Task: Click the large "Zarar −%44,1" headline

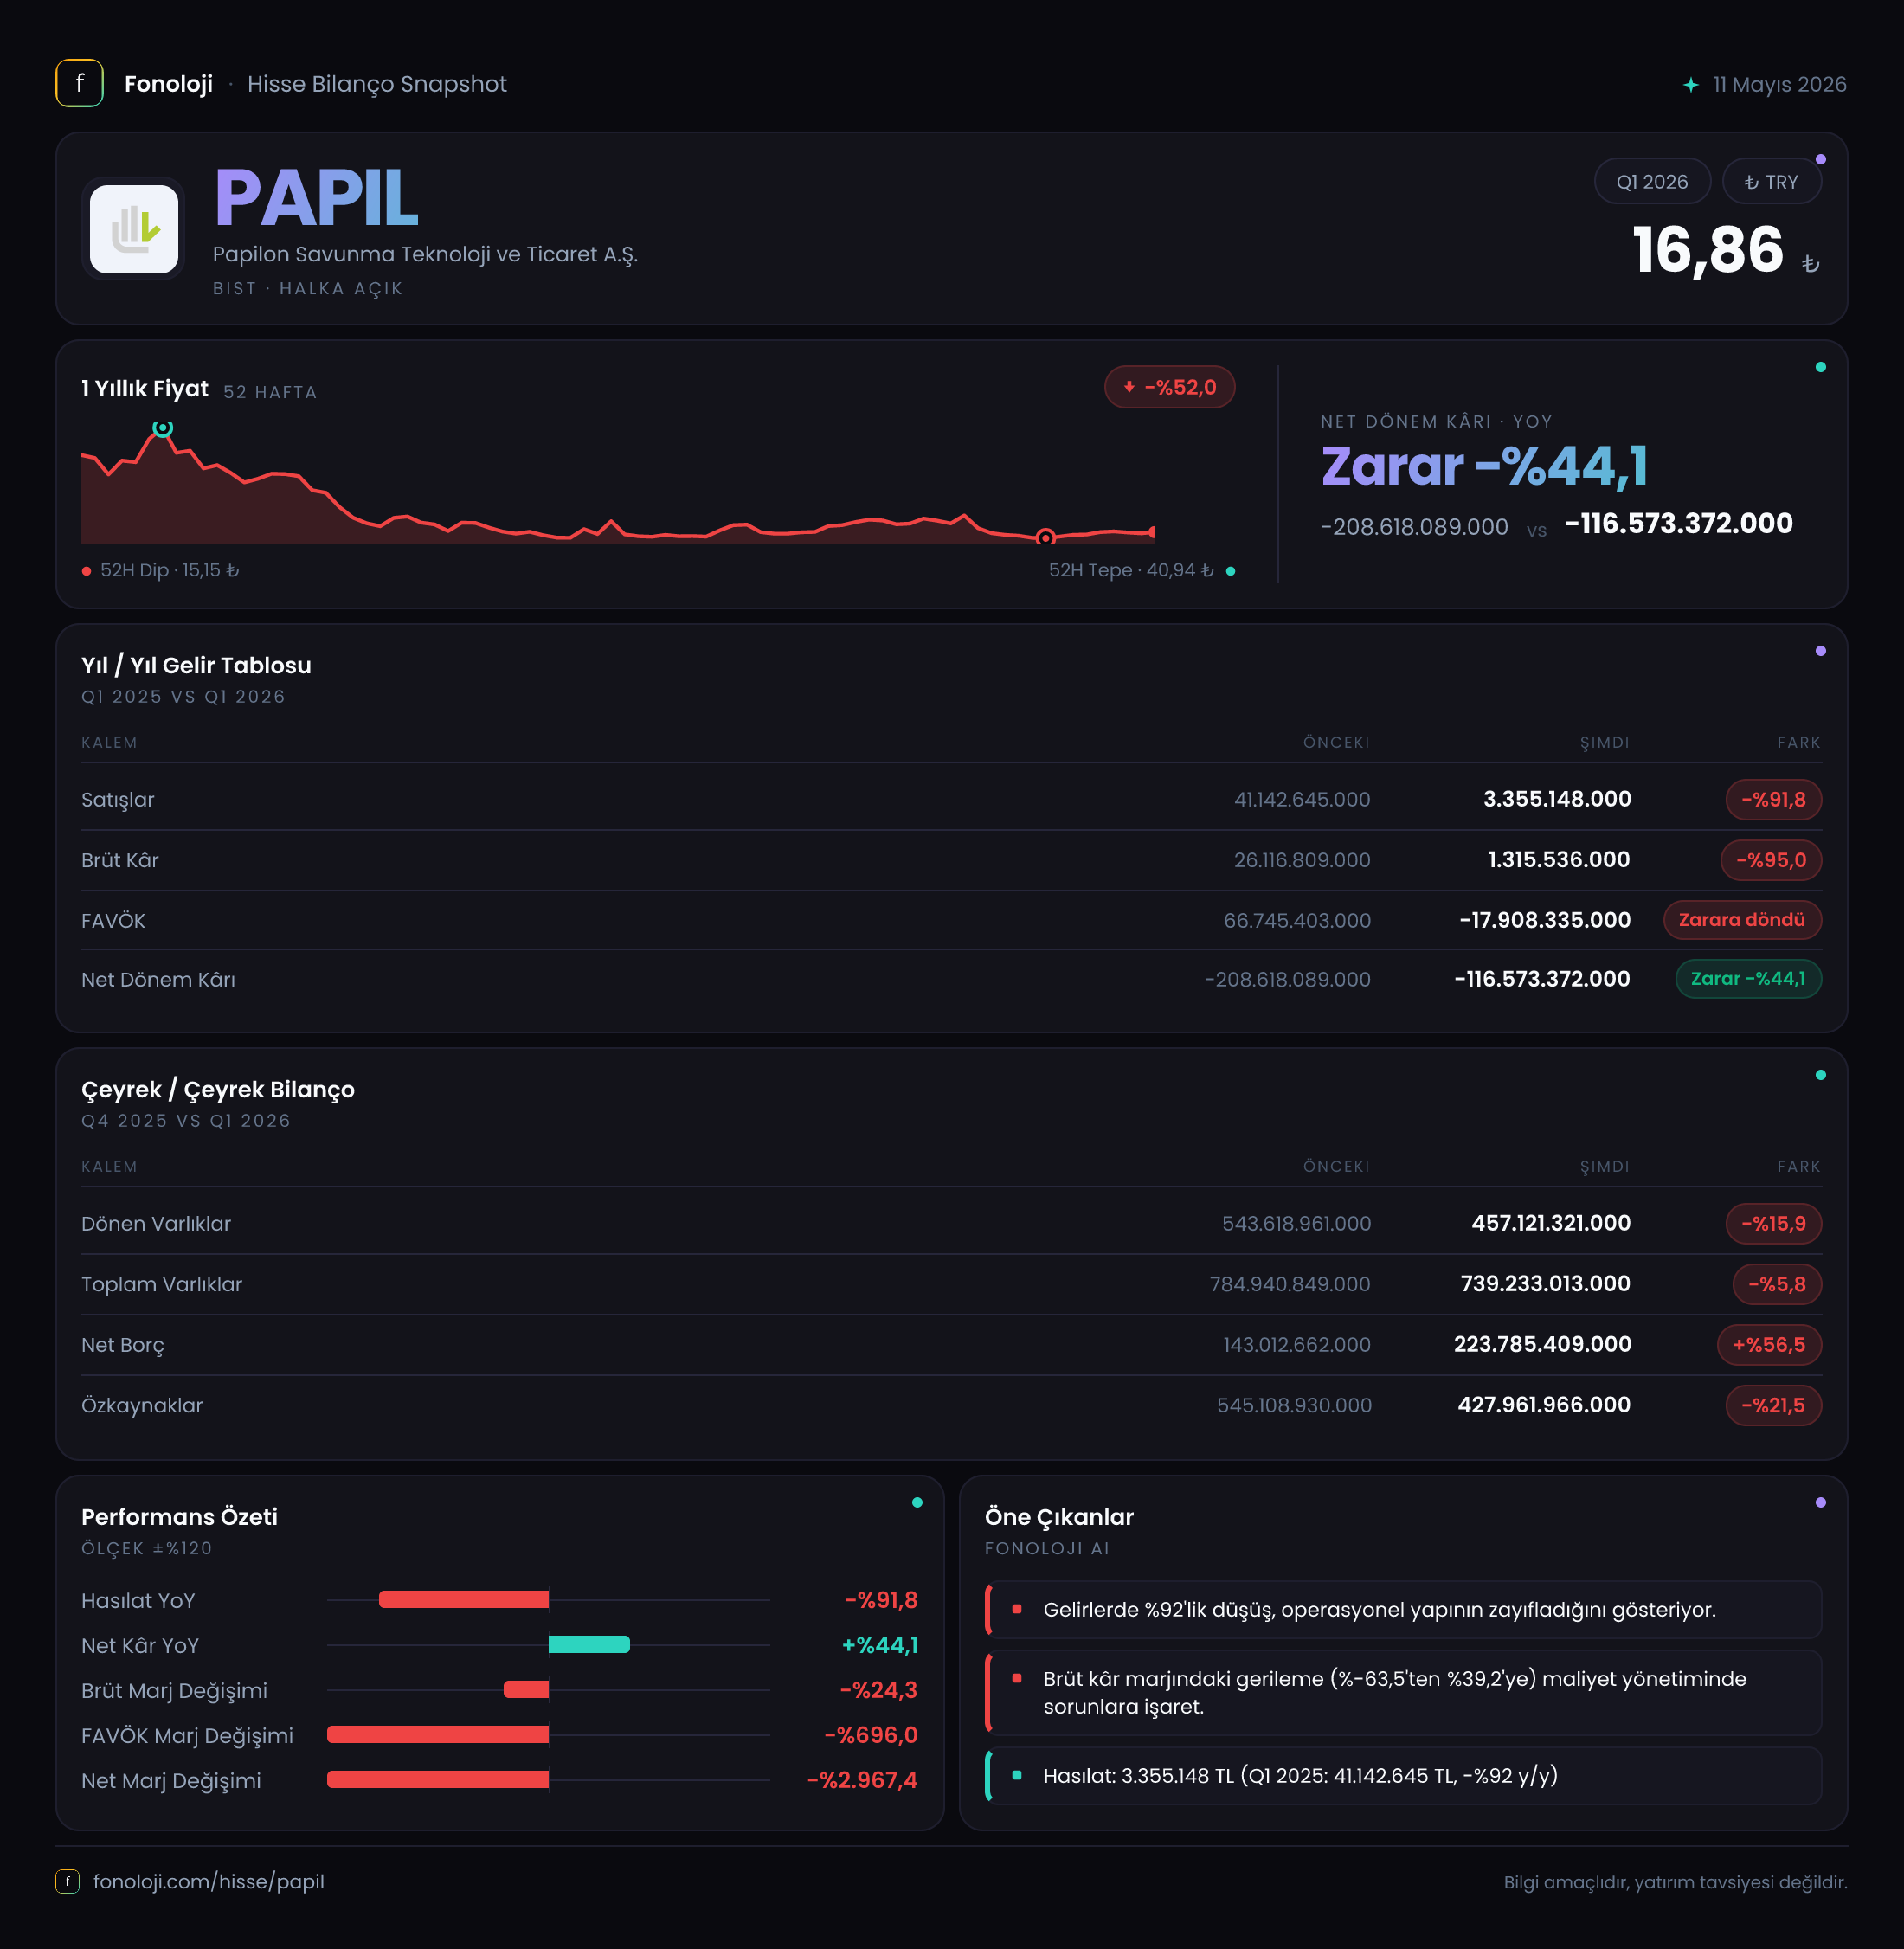Action: point(1485,466)
